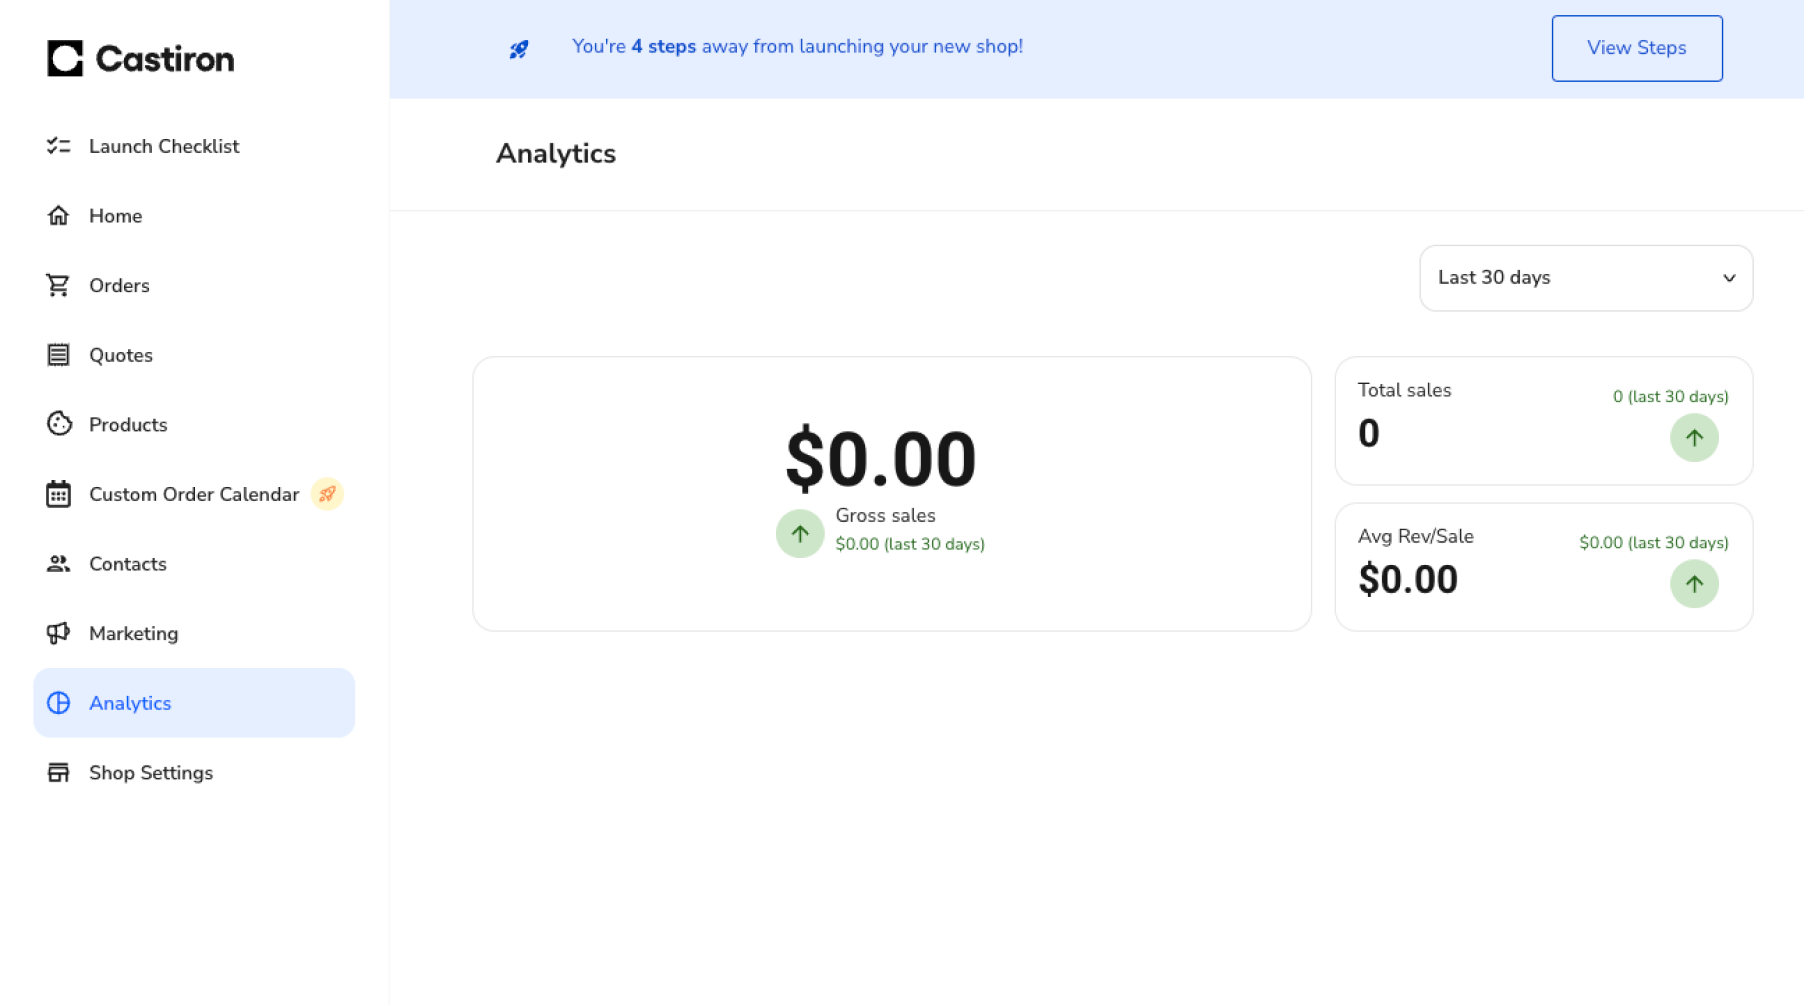1804x1006 pixels.
Task: Click the banner rocket icon
Action: coord(519,49)
